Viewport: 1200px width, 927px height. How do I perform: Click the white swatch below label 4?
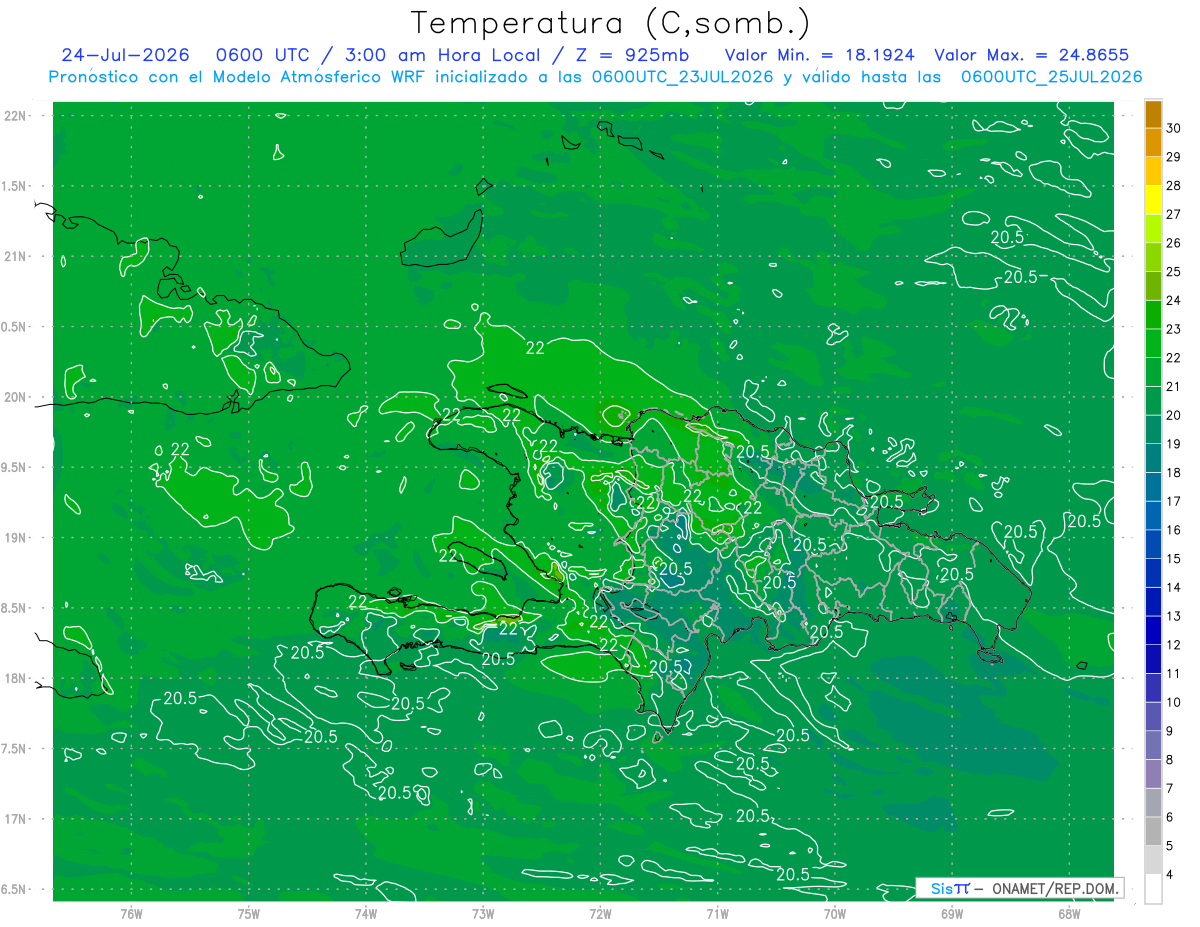1153,889
